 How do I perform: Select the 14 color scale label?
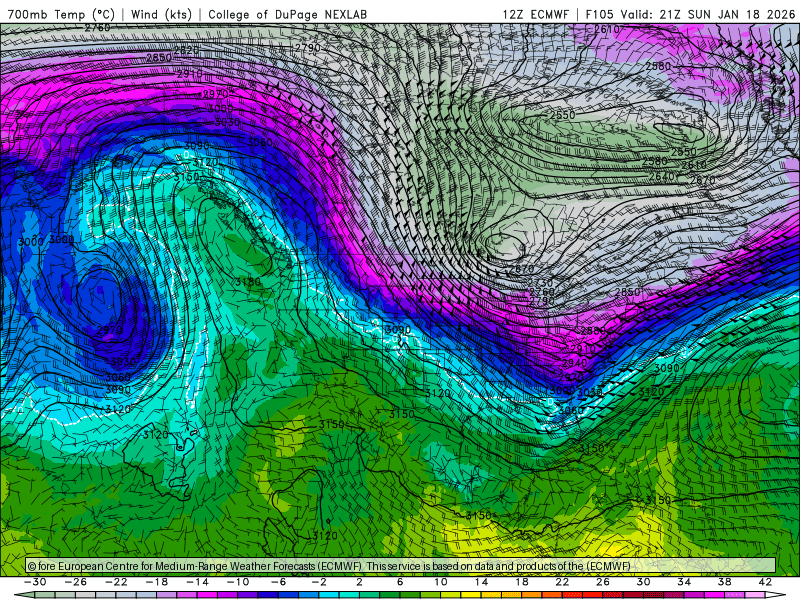click(x=481, y=582)
